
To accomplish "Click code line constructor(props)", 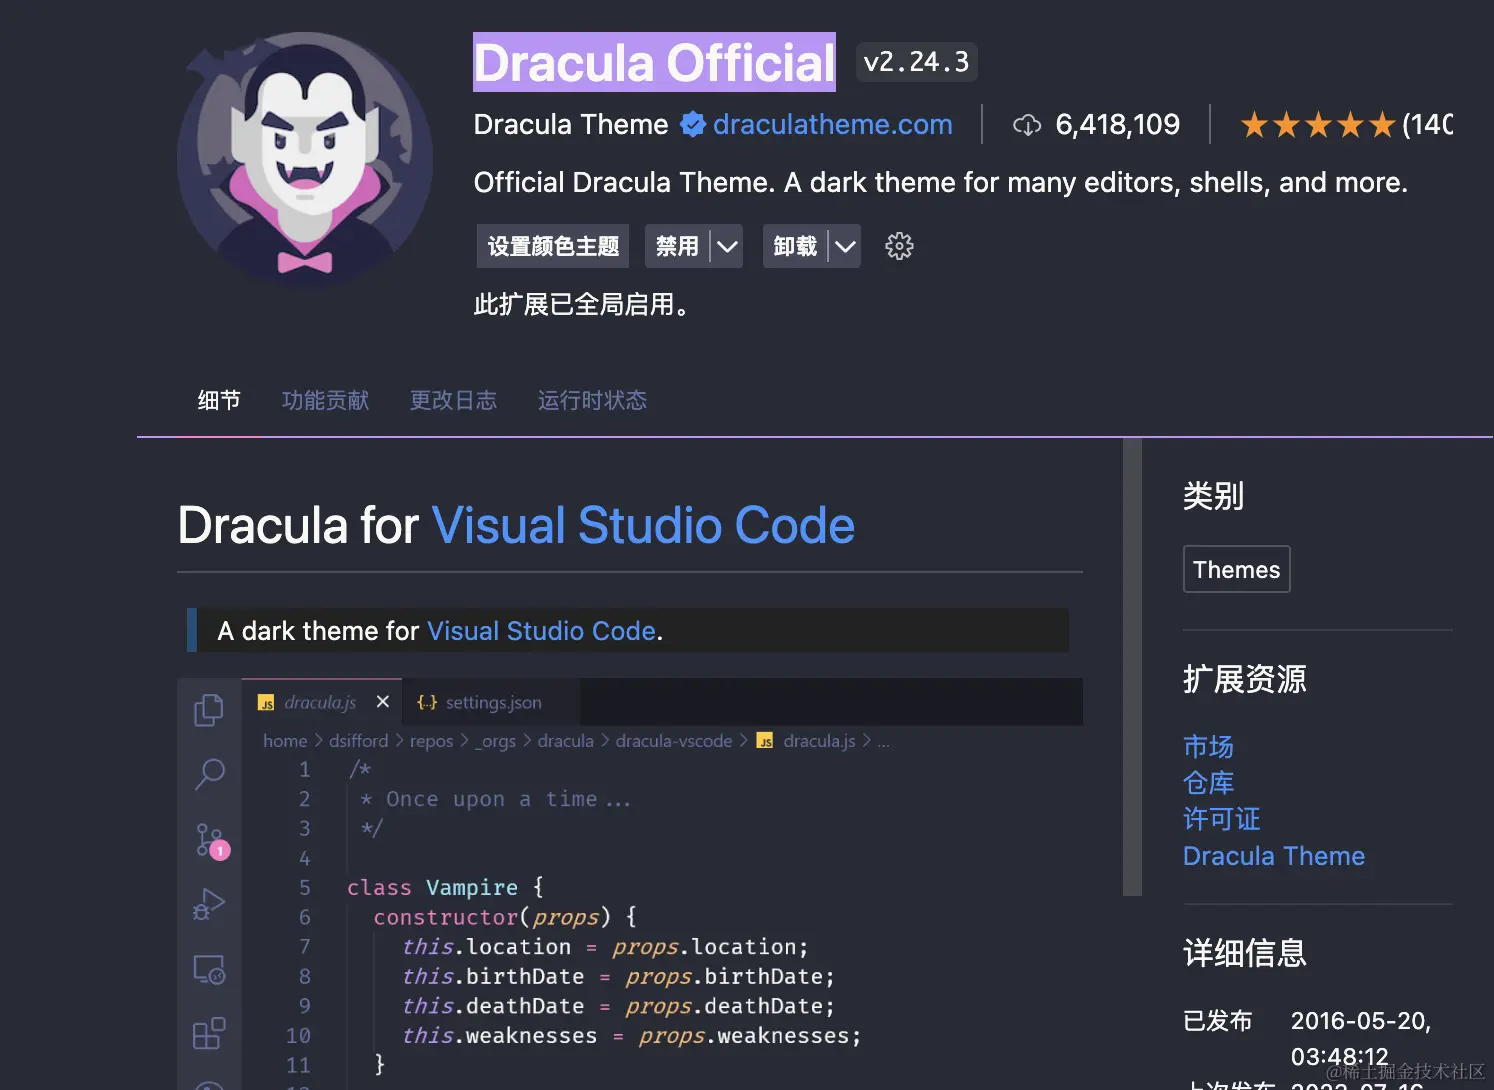I will (505, 917).
